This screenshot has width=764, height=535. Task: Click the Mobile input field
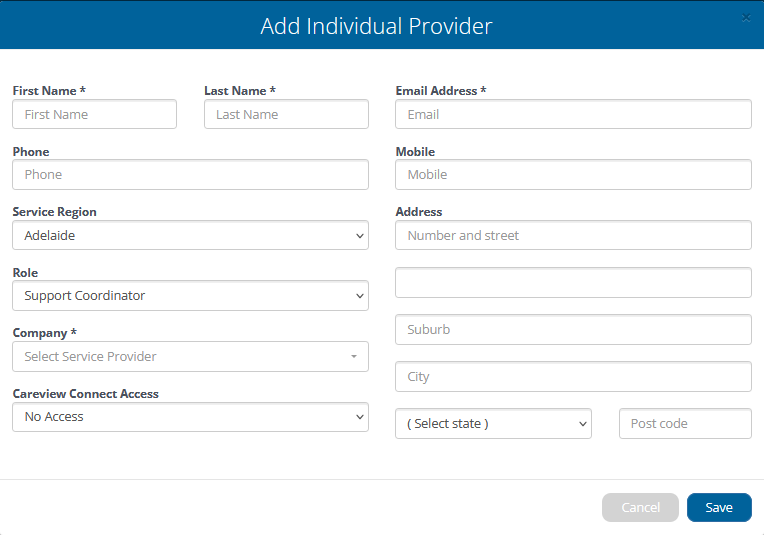click(x=573, y=175)
